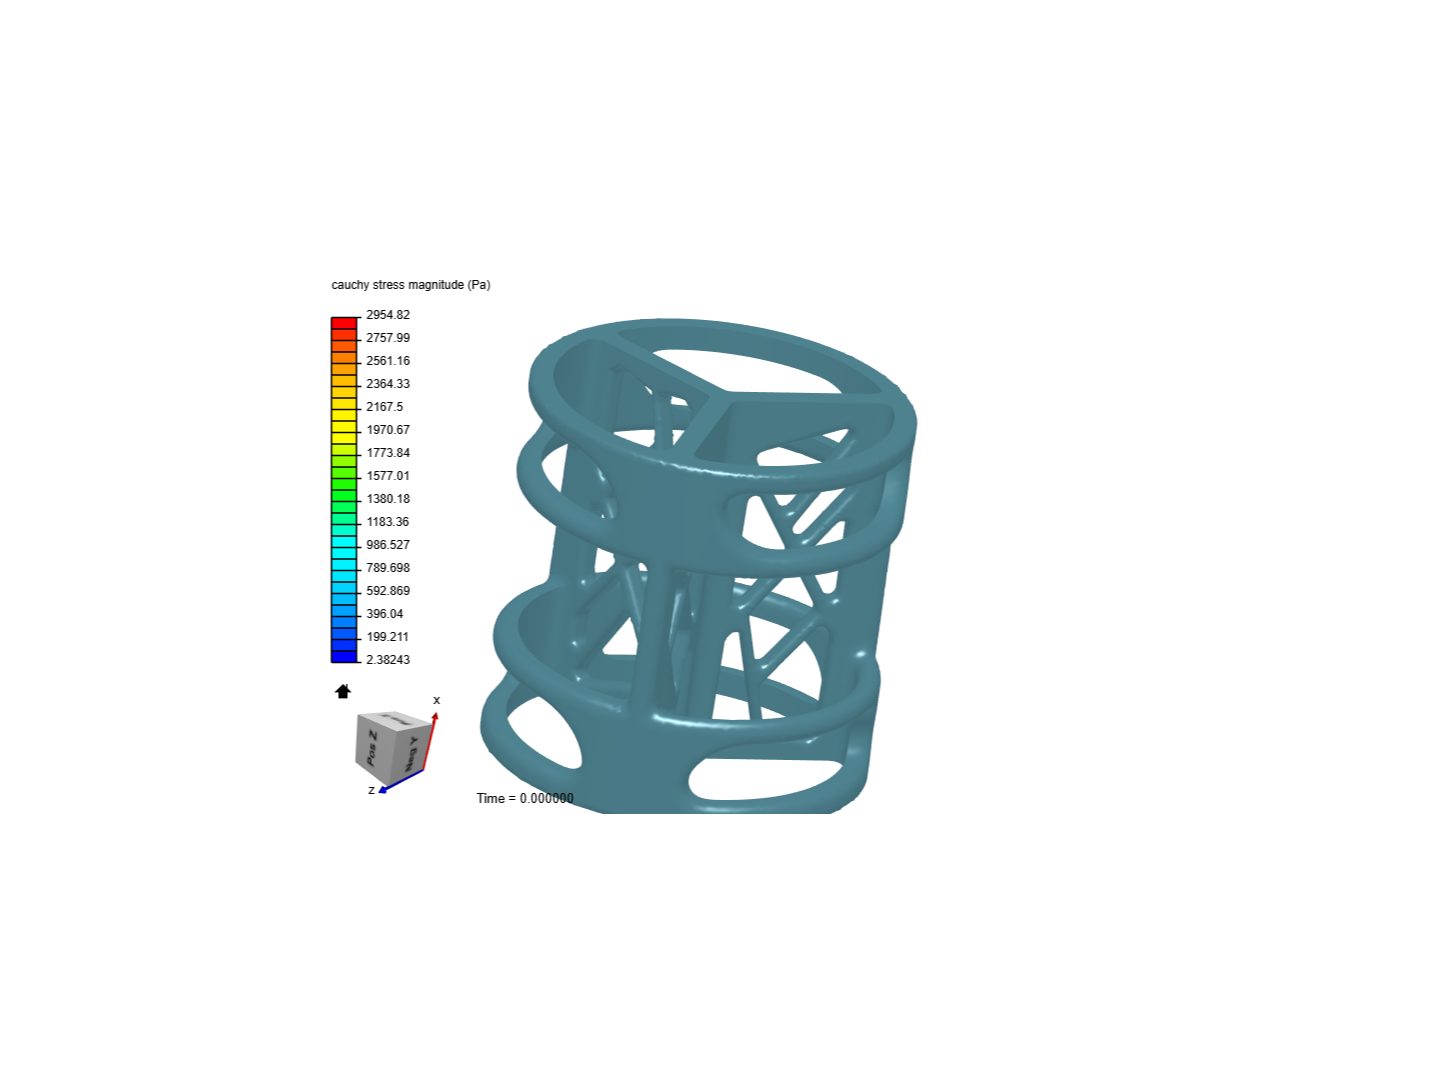The image size is (1440, 1080).
Task: Click the legend value 2757.99
Action: coord(388,338)
